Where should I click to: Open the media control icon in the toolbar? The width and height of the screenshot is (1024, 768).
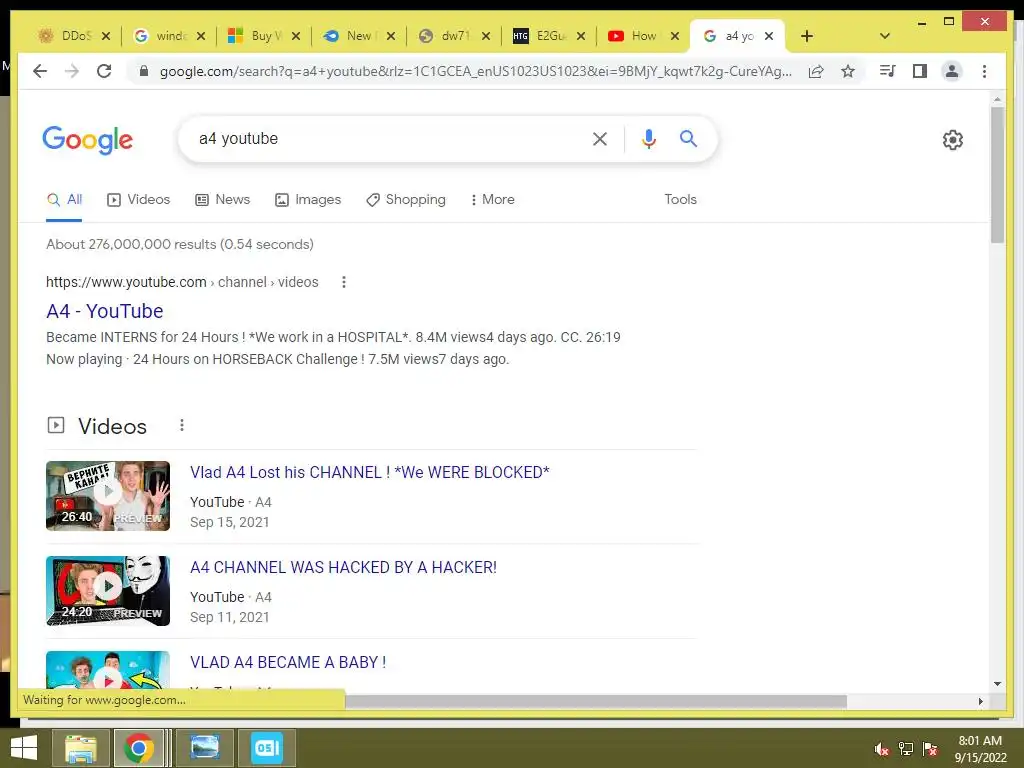tap(888, 71)
